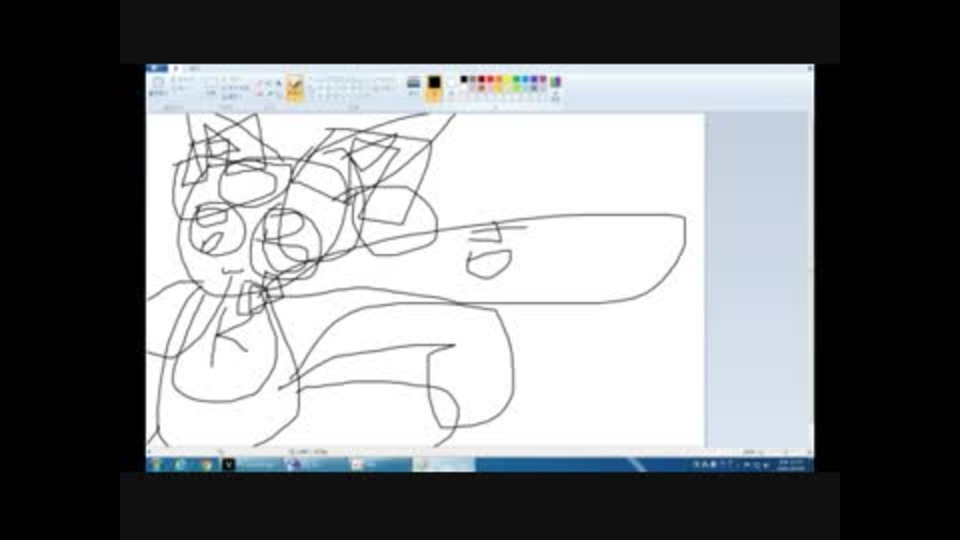Select the black Color 1 box

coord(434,87)
